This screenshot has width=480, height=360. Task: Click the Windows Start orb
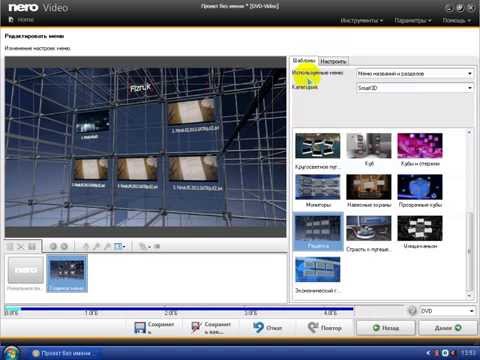11,353
